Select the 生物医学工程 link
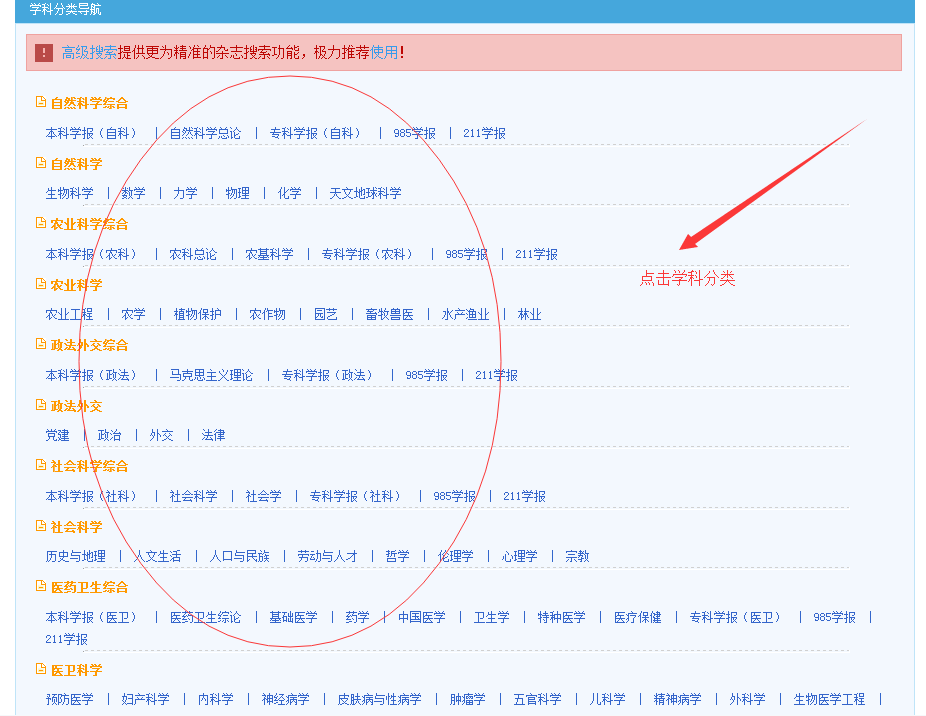This screenshot has height=716, width=926. tap(829, 699)
